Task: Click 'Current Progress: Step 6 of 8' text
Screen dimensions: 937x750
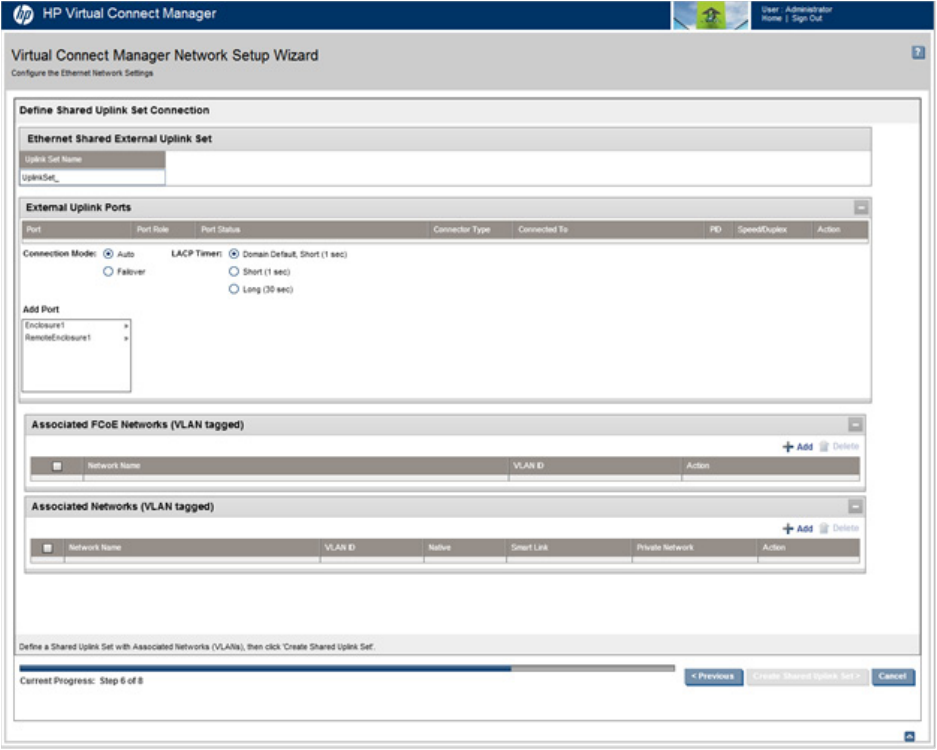Action: coord(81,681)
